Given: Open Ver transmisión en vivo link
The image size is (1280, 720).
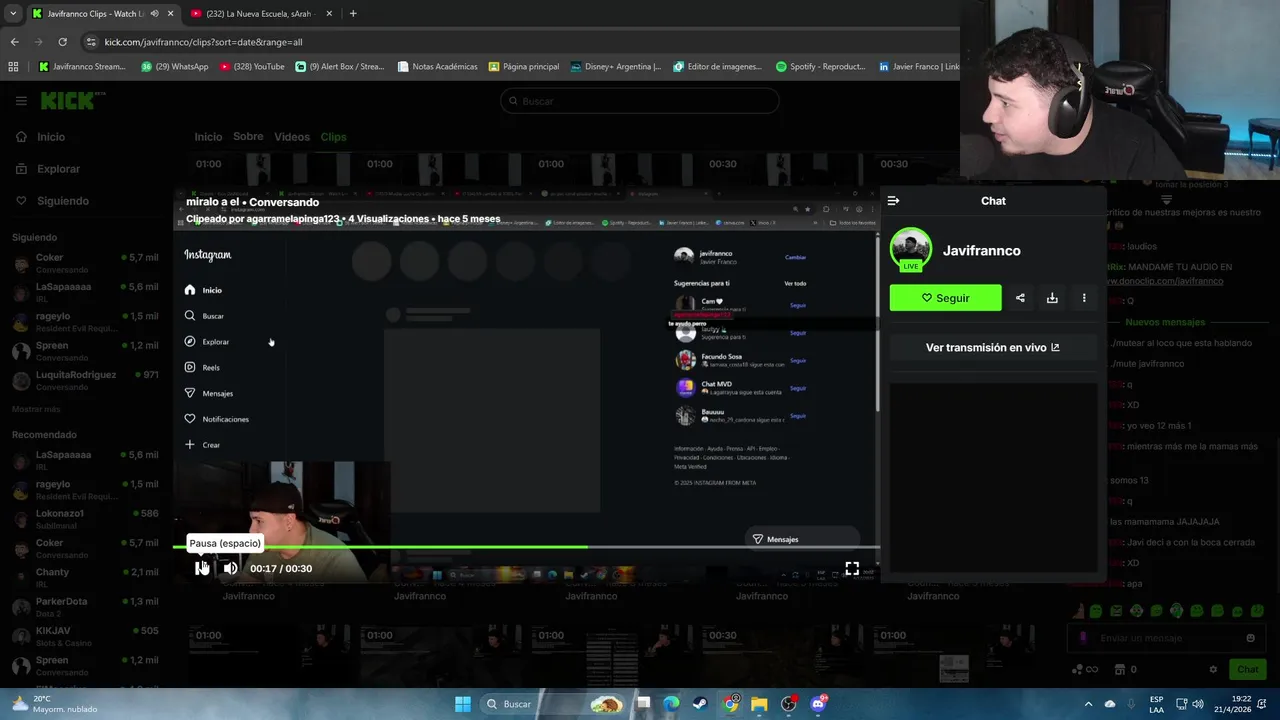Looking at the screenshot, I should click(x=993, y=348).
